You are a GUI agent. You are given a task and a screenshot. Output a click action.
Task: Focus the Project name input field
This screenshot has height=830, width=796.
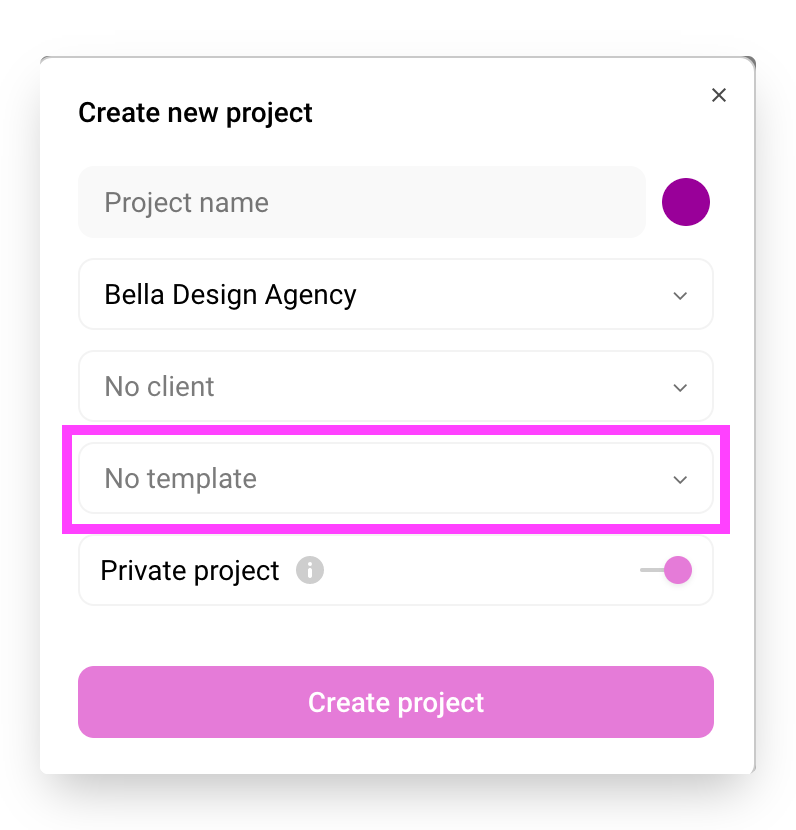tap(361, 203)
